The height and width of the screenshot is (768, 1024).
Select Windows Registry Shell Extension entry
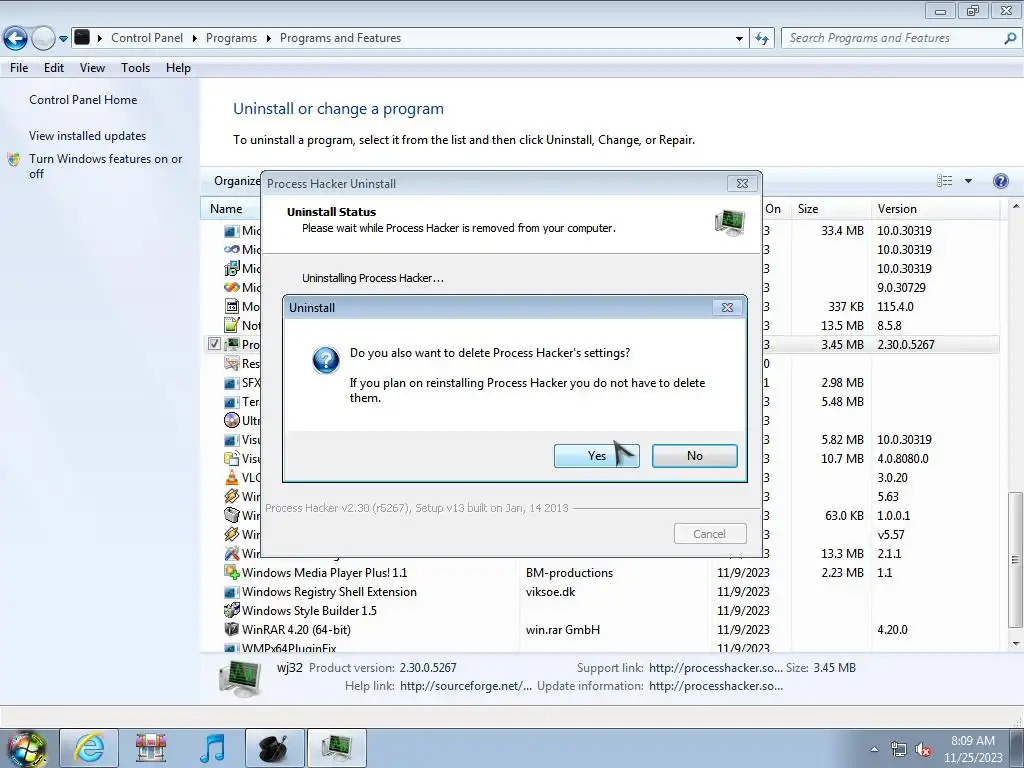pos(329,592)
